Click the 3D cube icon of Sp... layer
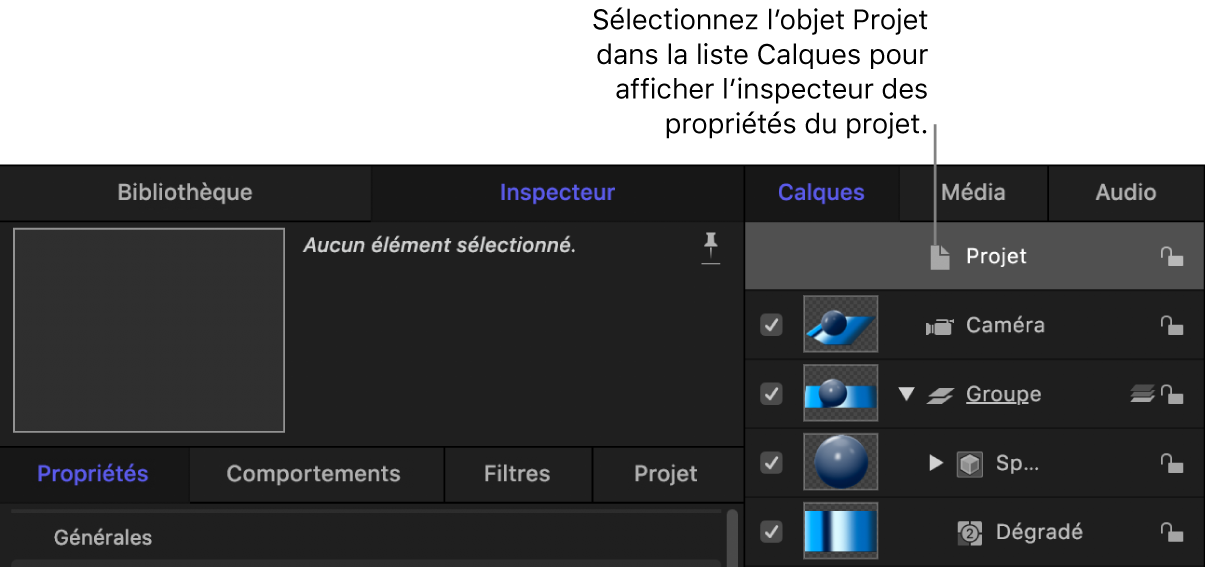1205x567 pixels. pyautogui.click(x=969, y=463)
